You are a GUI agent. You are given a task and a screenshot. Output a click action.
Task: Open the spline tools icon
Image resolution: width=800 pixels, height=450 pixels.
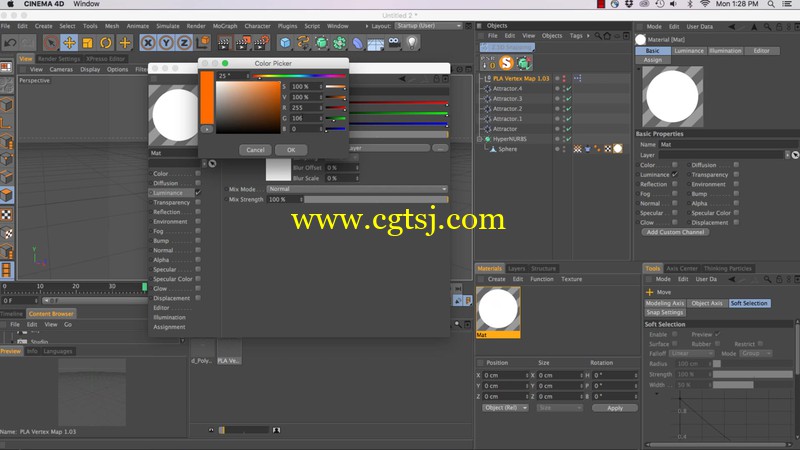(303, 43)
